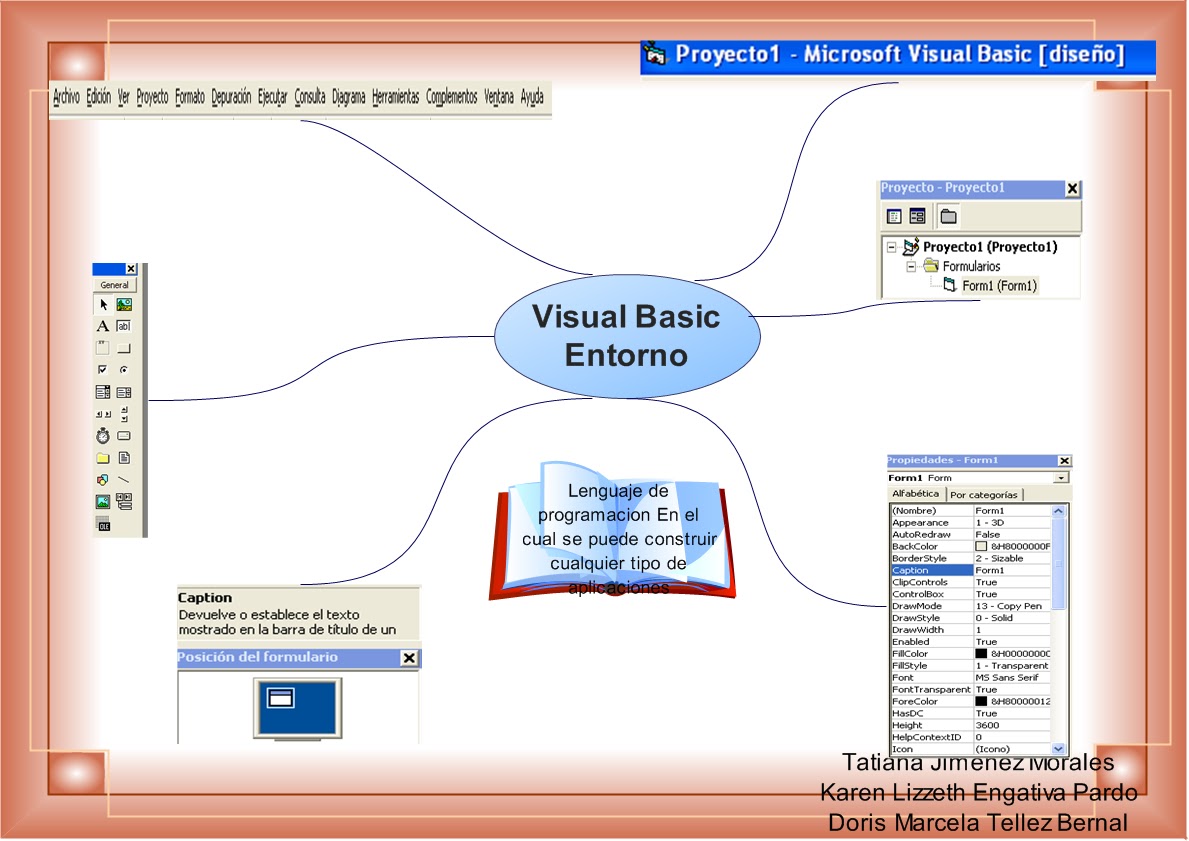Viewport: 1189px width, 841px height.
Task: Select the Label tool (A icon)
Action: point(102,327)
